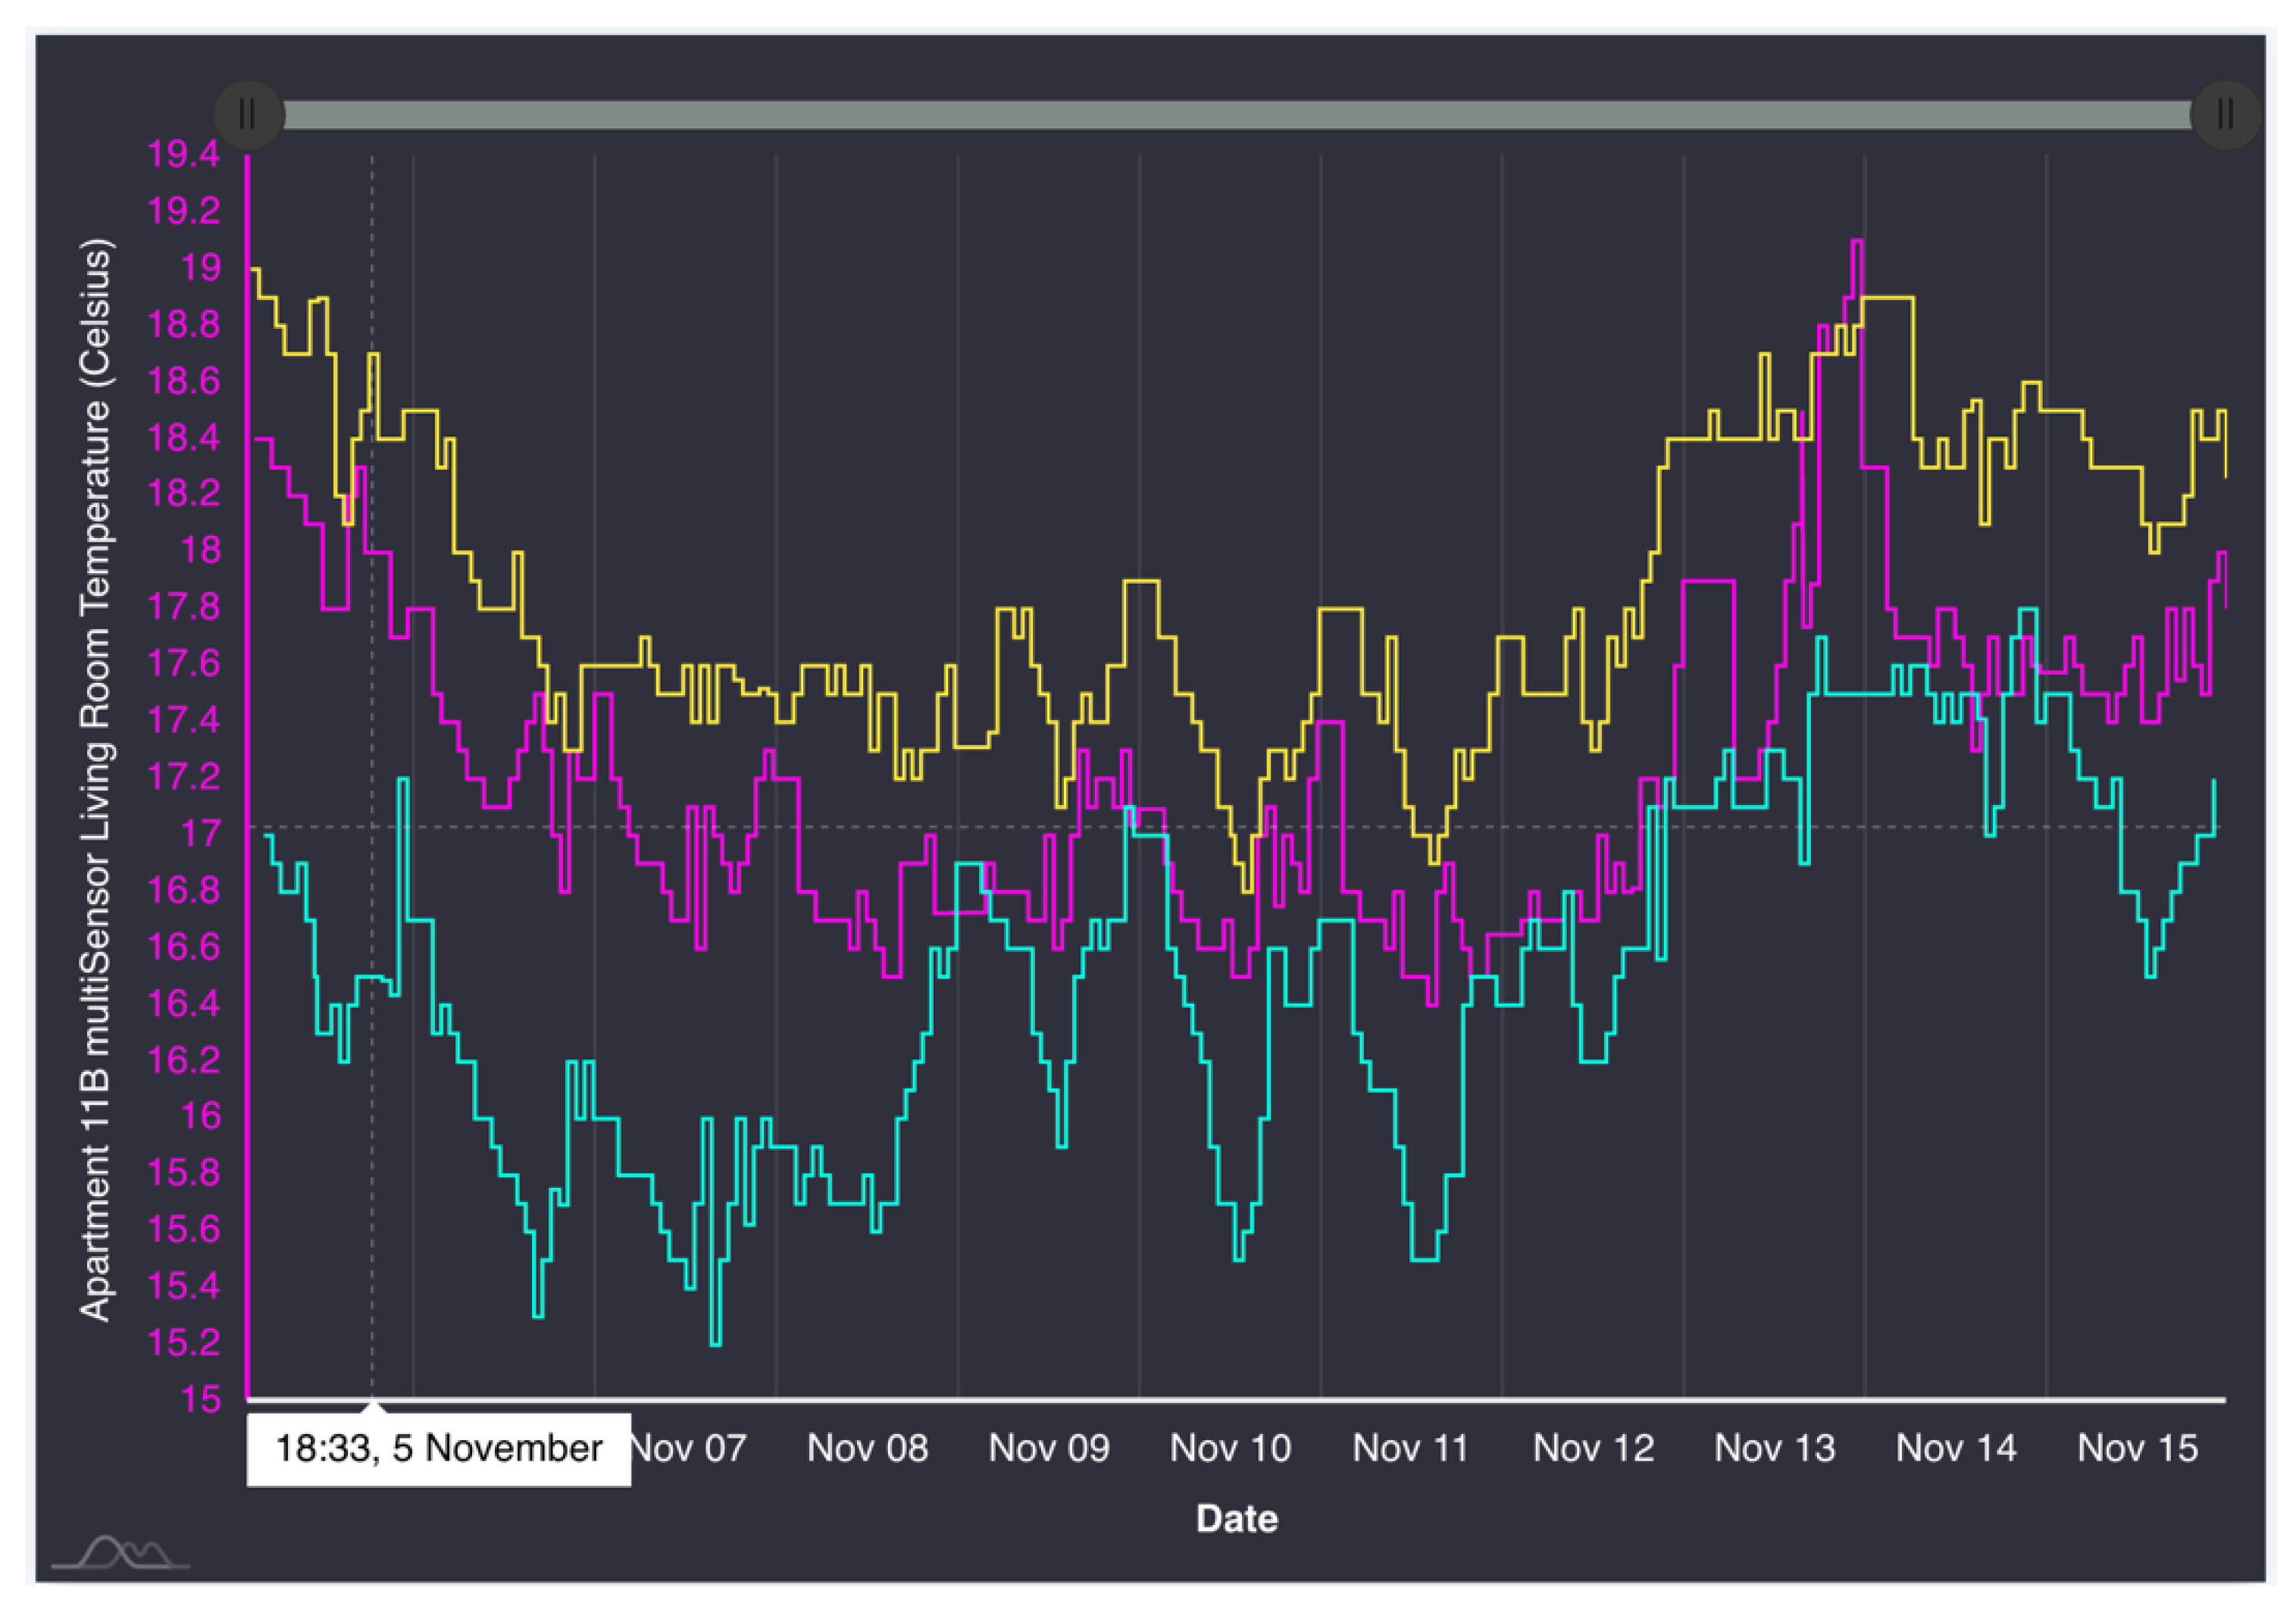Click the "15.2" y-axis value
2296x1613 pixels.
[x=184, y=1342]
